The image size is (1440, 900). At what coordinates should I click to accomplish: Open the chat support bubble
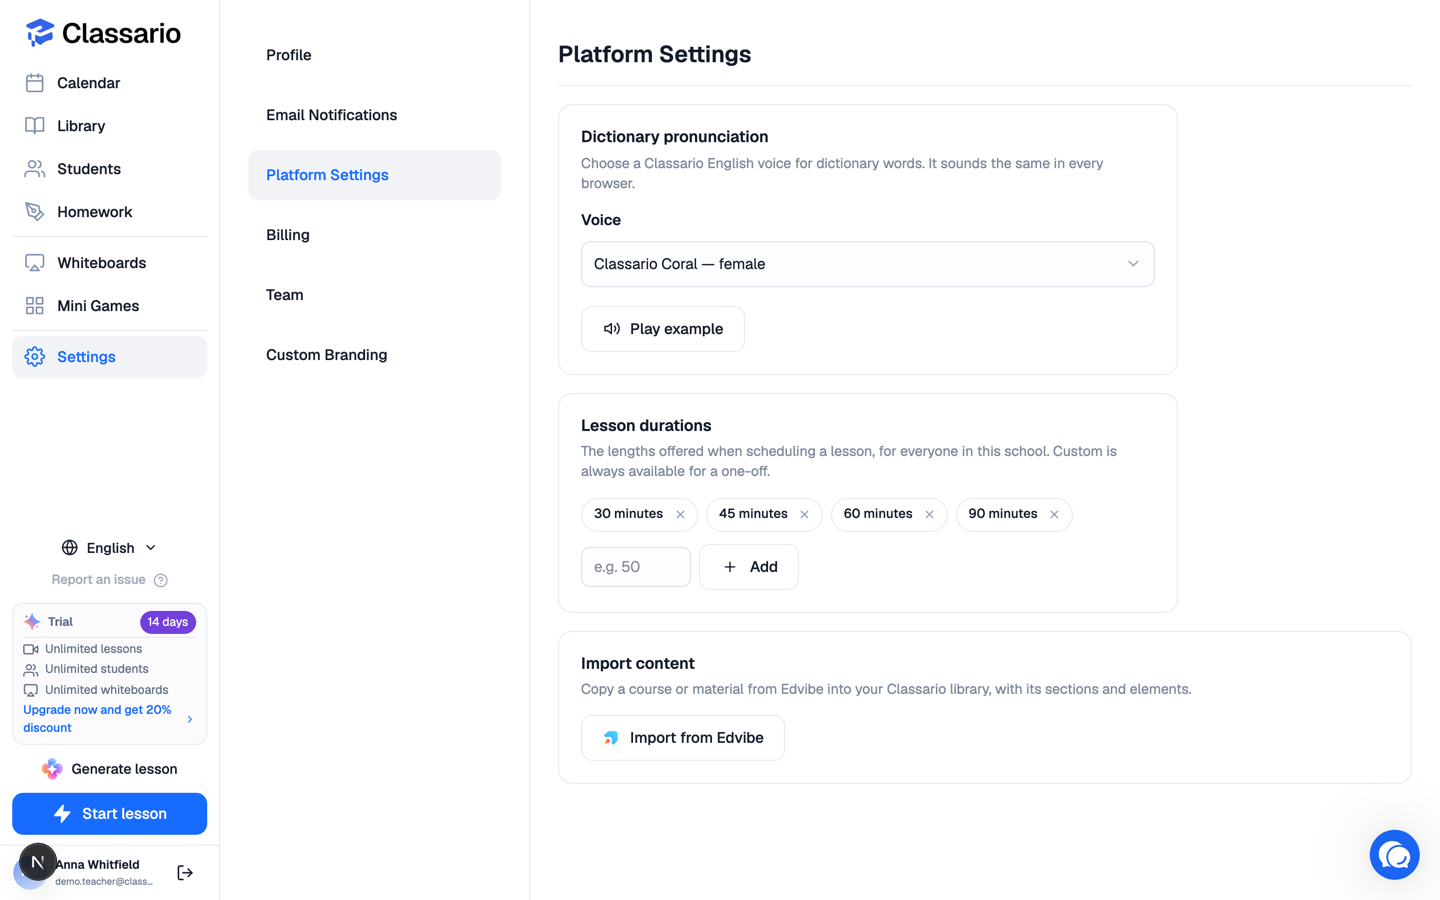(1395, 855)
